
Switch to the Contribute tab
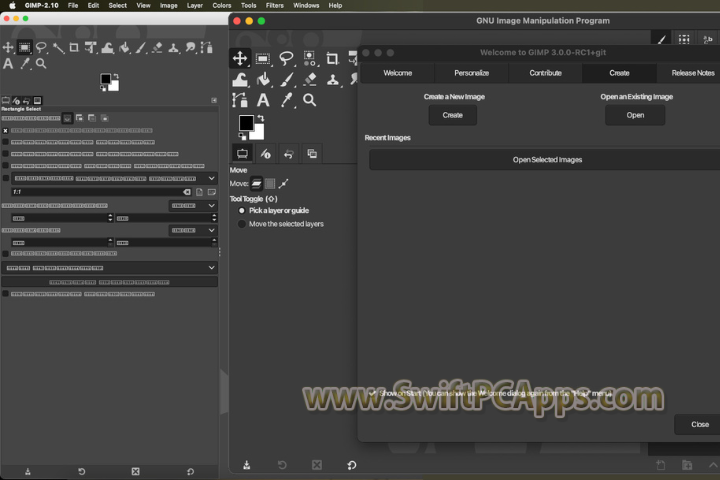coord(546,73)
